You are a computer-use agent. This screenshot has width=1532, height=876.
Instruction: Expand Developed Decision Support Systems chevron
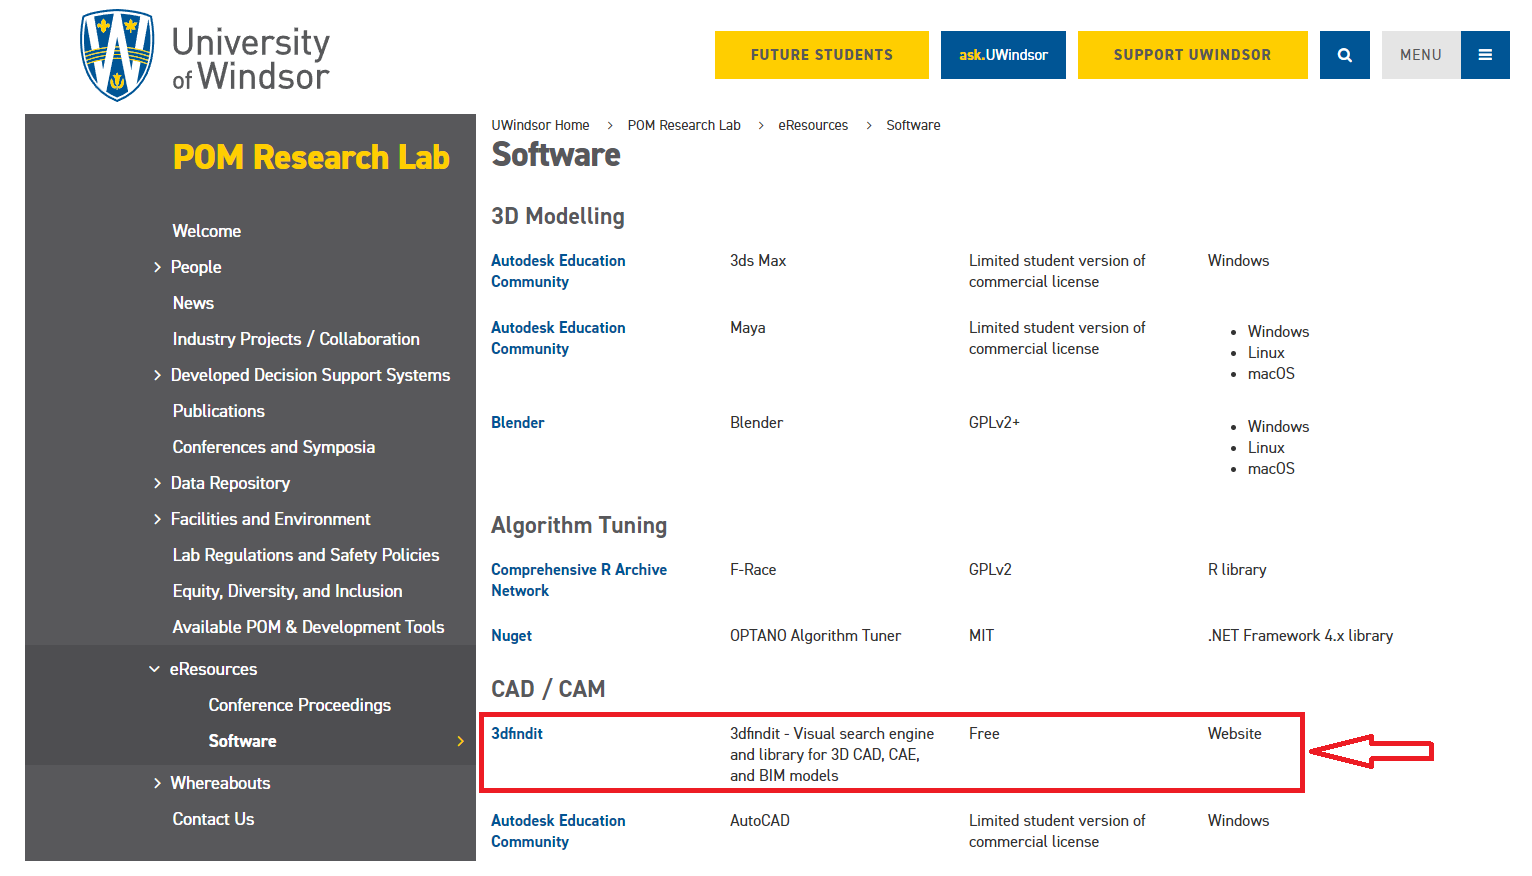click(x=157, y=375)
